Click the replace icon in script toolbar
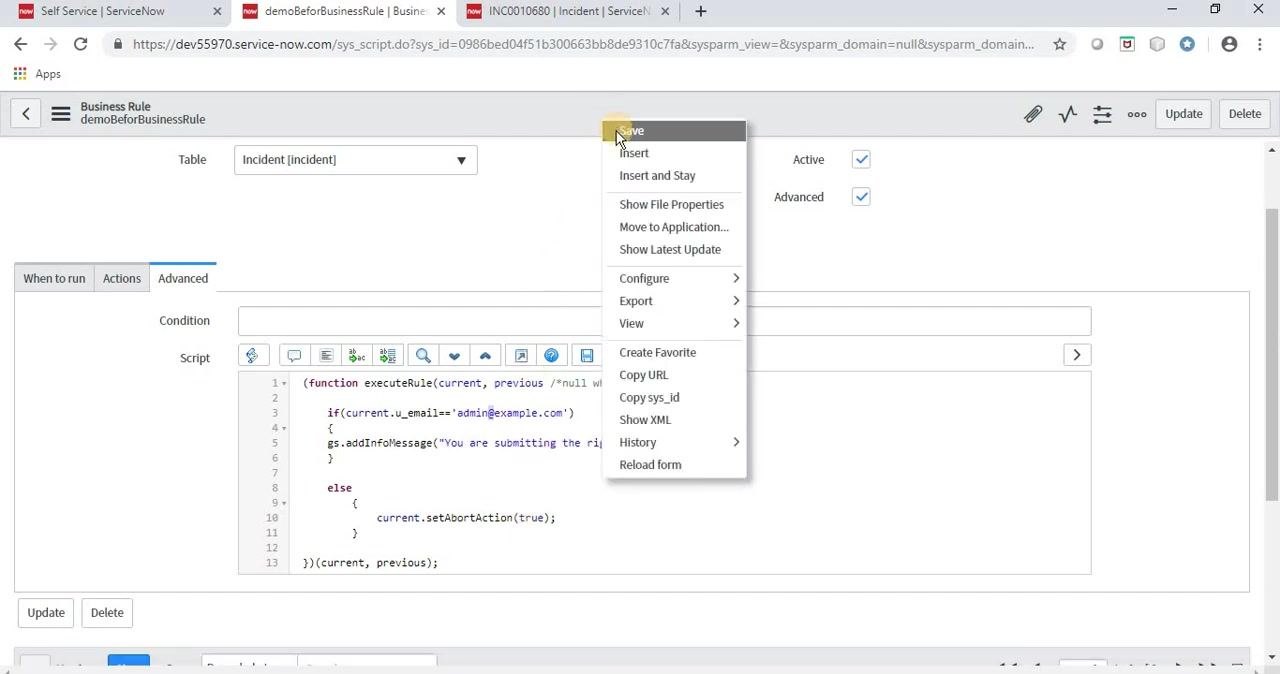Image resolution: width=1280 pixels, height=674 pixels. pos(357,355)
